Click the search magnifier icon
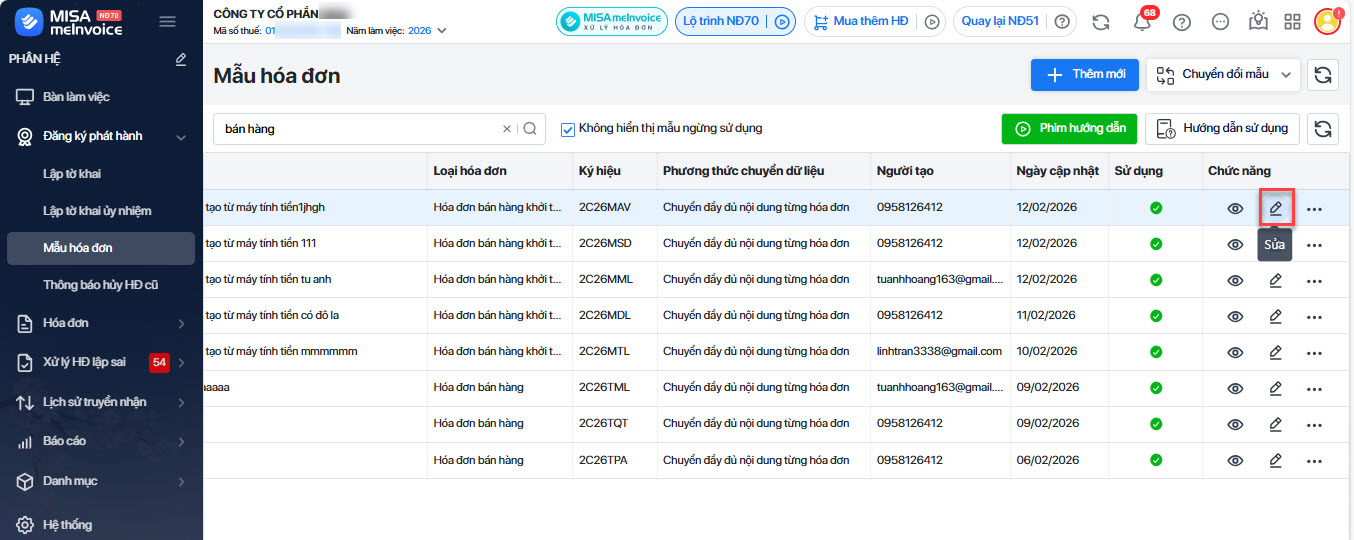The image size is (1354, 540). point(530,129)
